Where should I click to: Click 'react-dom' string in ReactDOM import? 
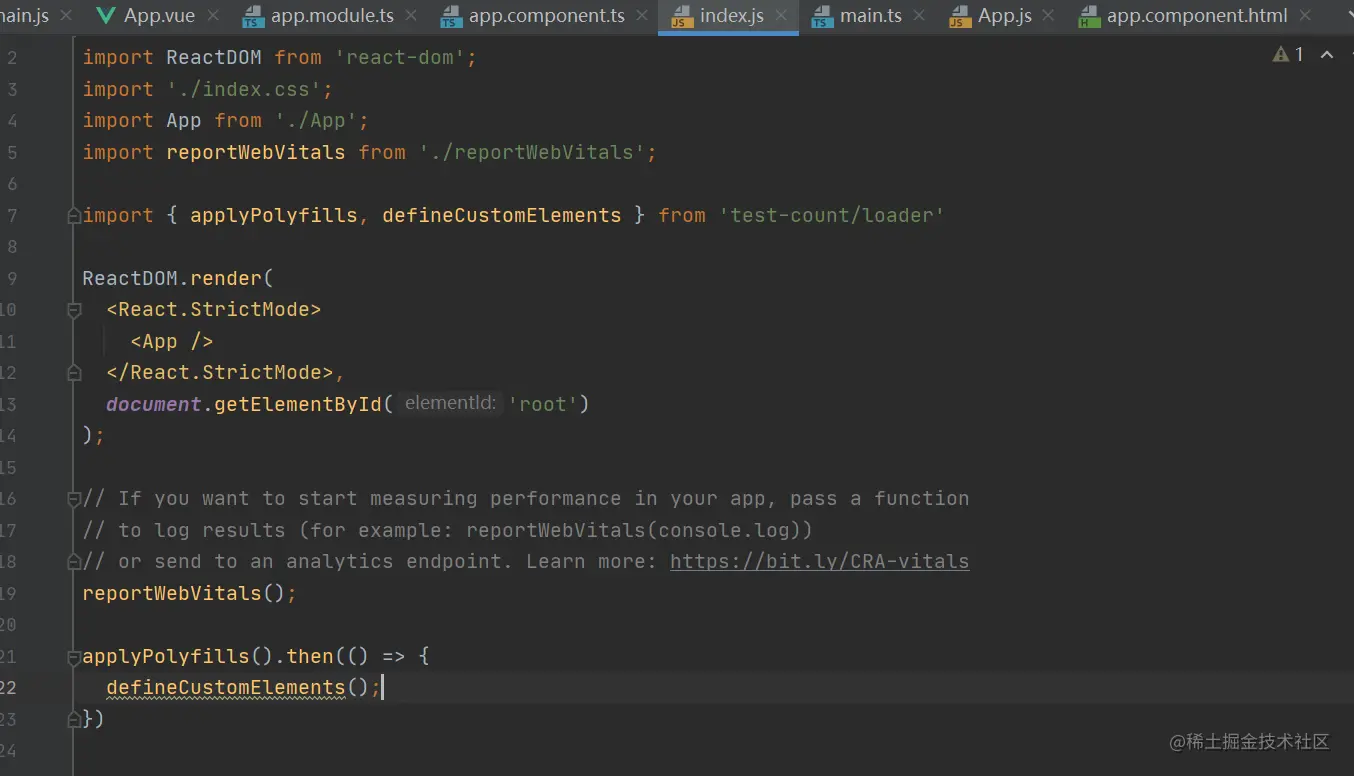click(400, 57)
